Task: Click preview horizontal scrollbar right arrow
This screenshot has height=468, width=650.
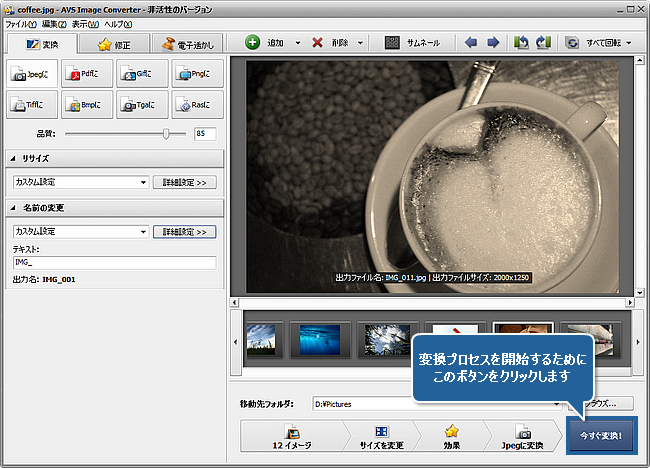Action: [x=630, y=303]
